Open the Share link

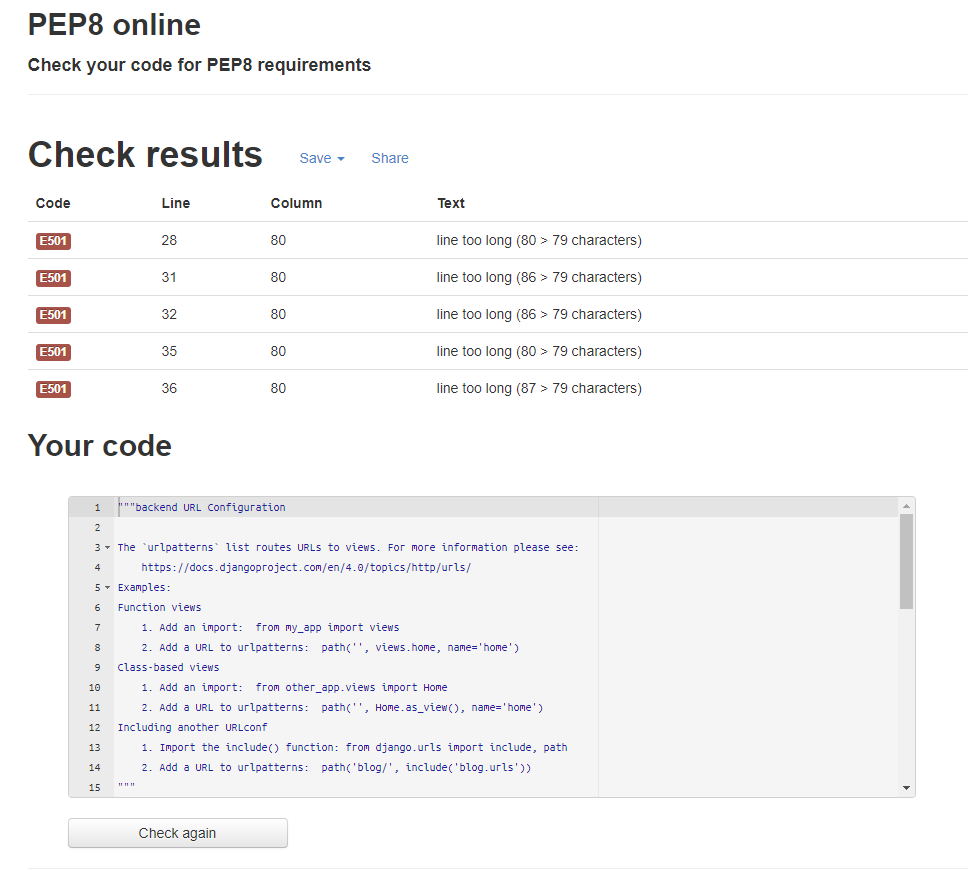click(389, 158)
